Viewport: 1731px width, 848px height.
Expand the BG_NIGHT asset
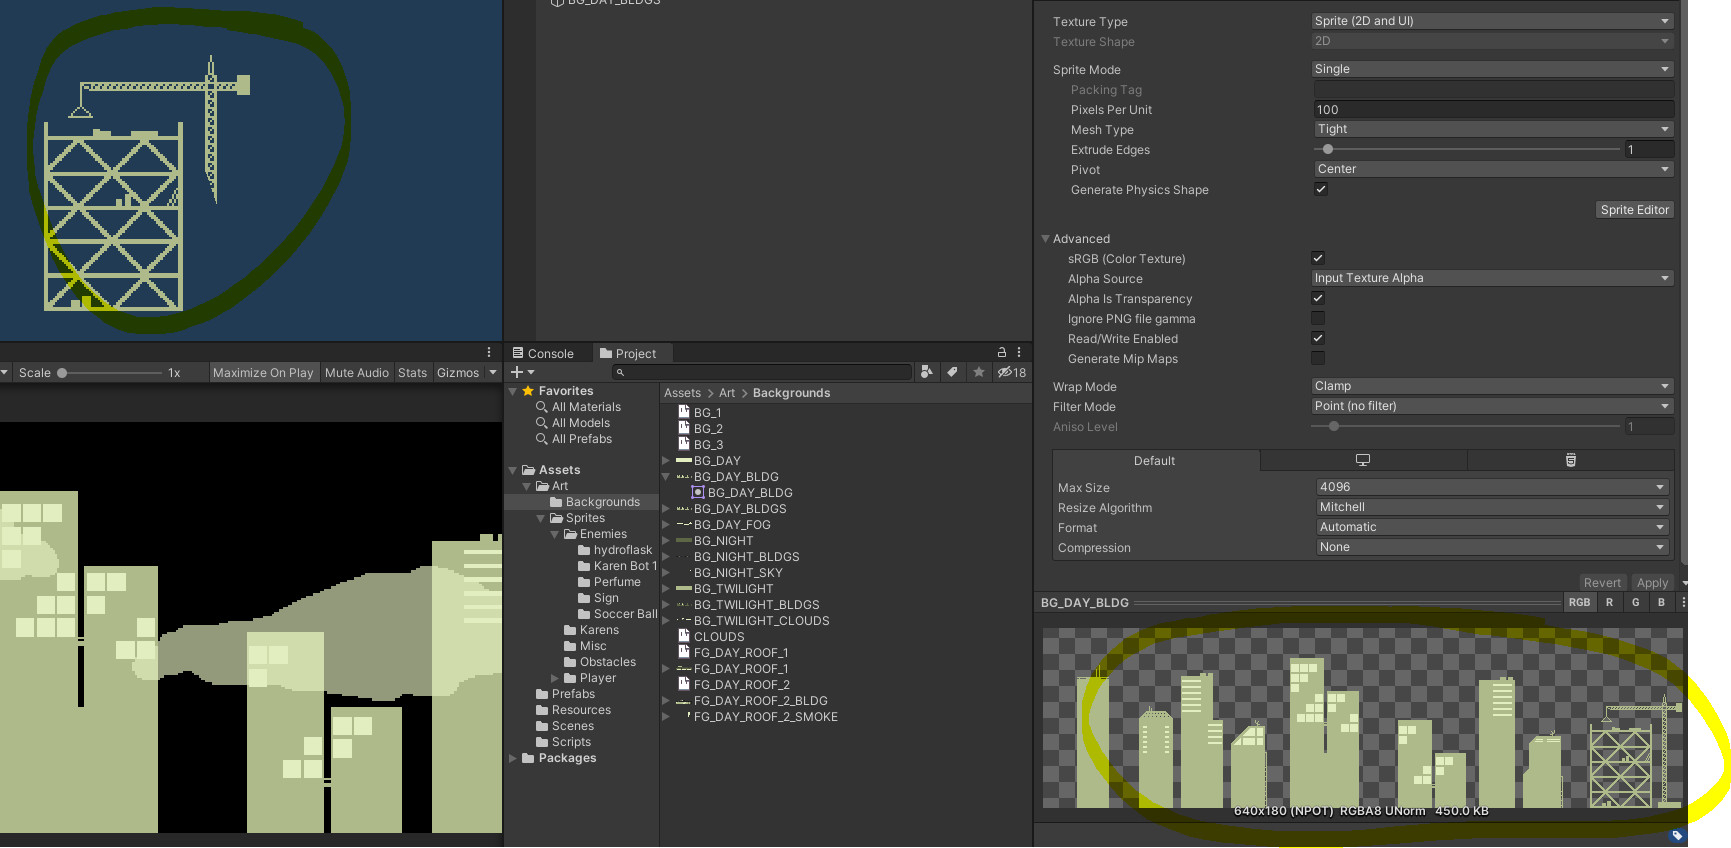[666, 541]
